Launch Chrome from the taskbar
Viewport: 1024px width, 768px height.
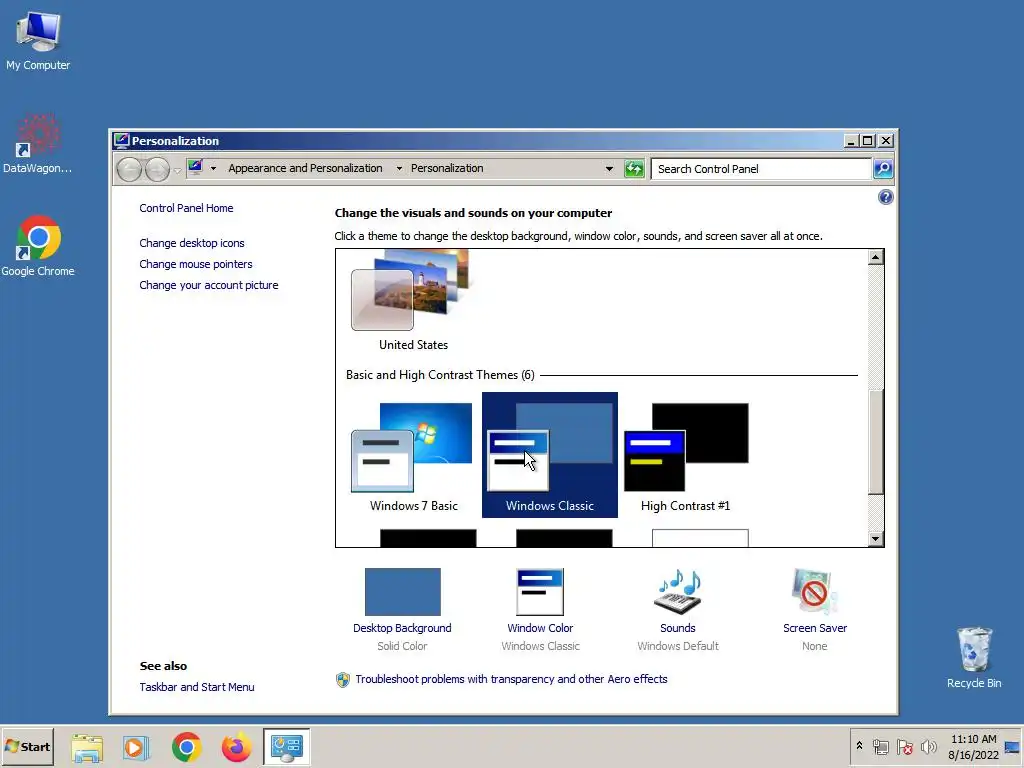click(186, 747)
